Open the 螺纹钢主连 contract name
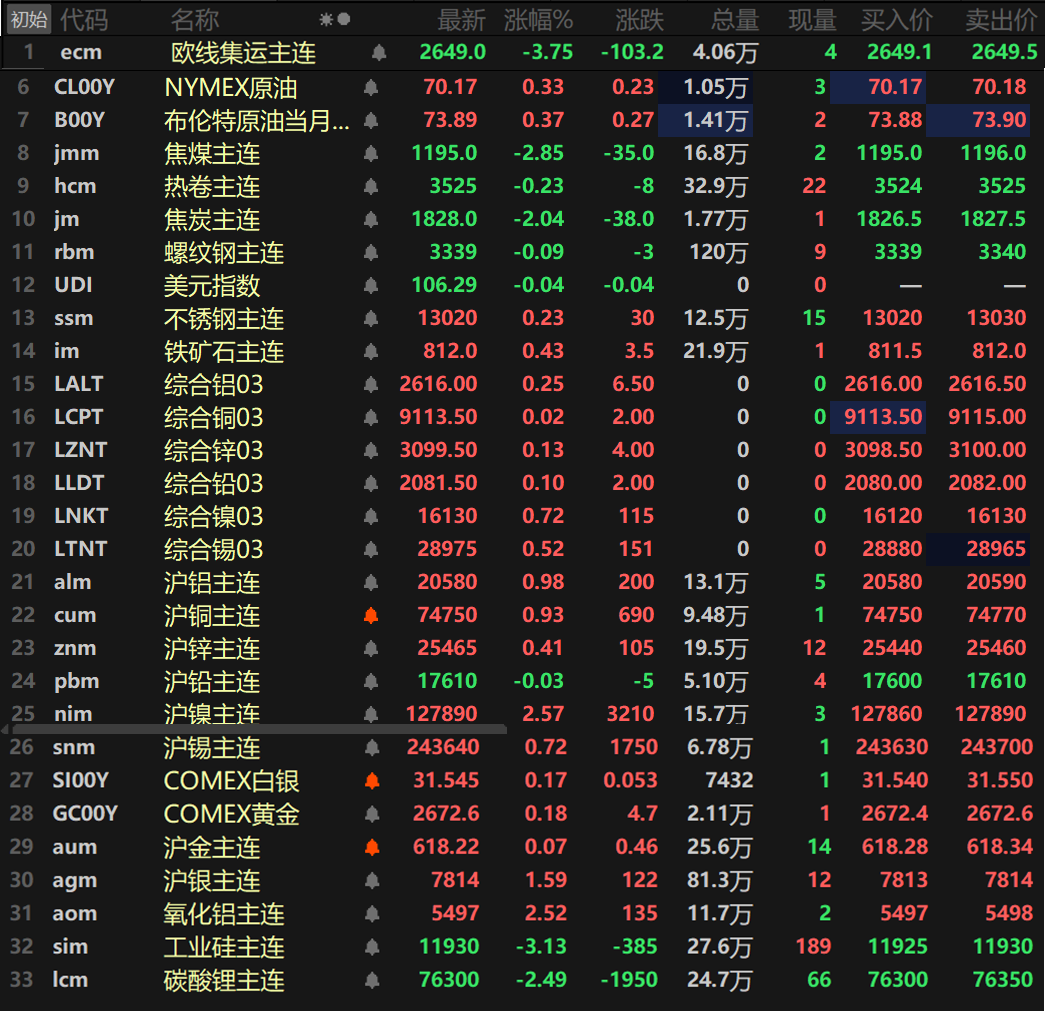Viewport: 1045px width, 1011px height. [224, 253]
